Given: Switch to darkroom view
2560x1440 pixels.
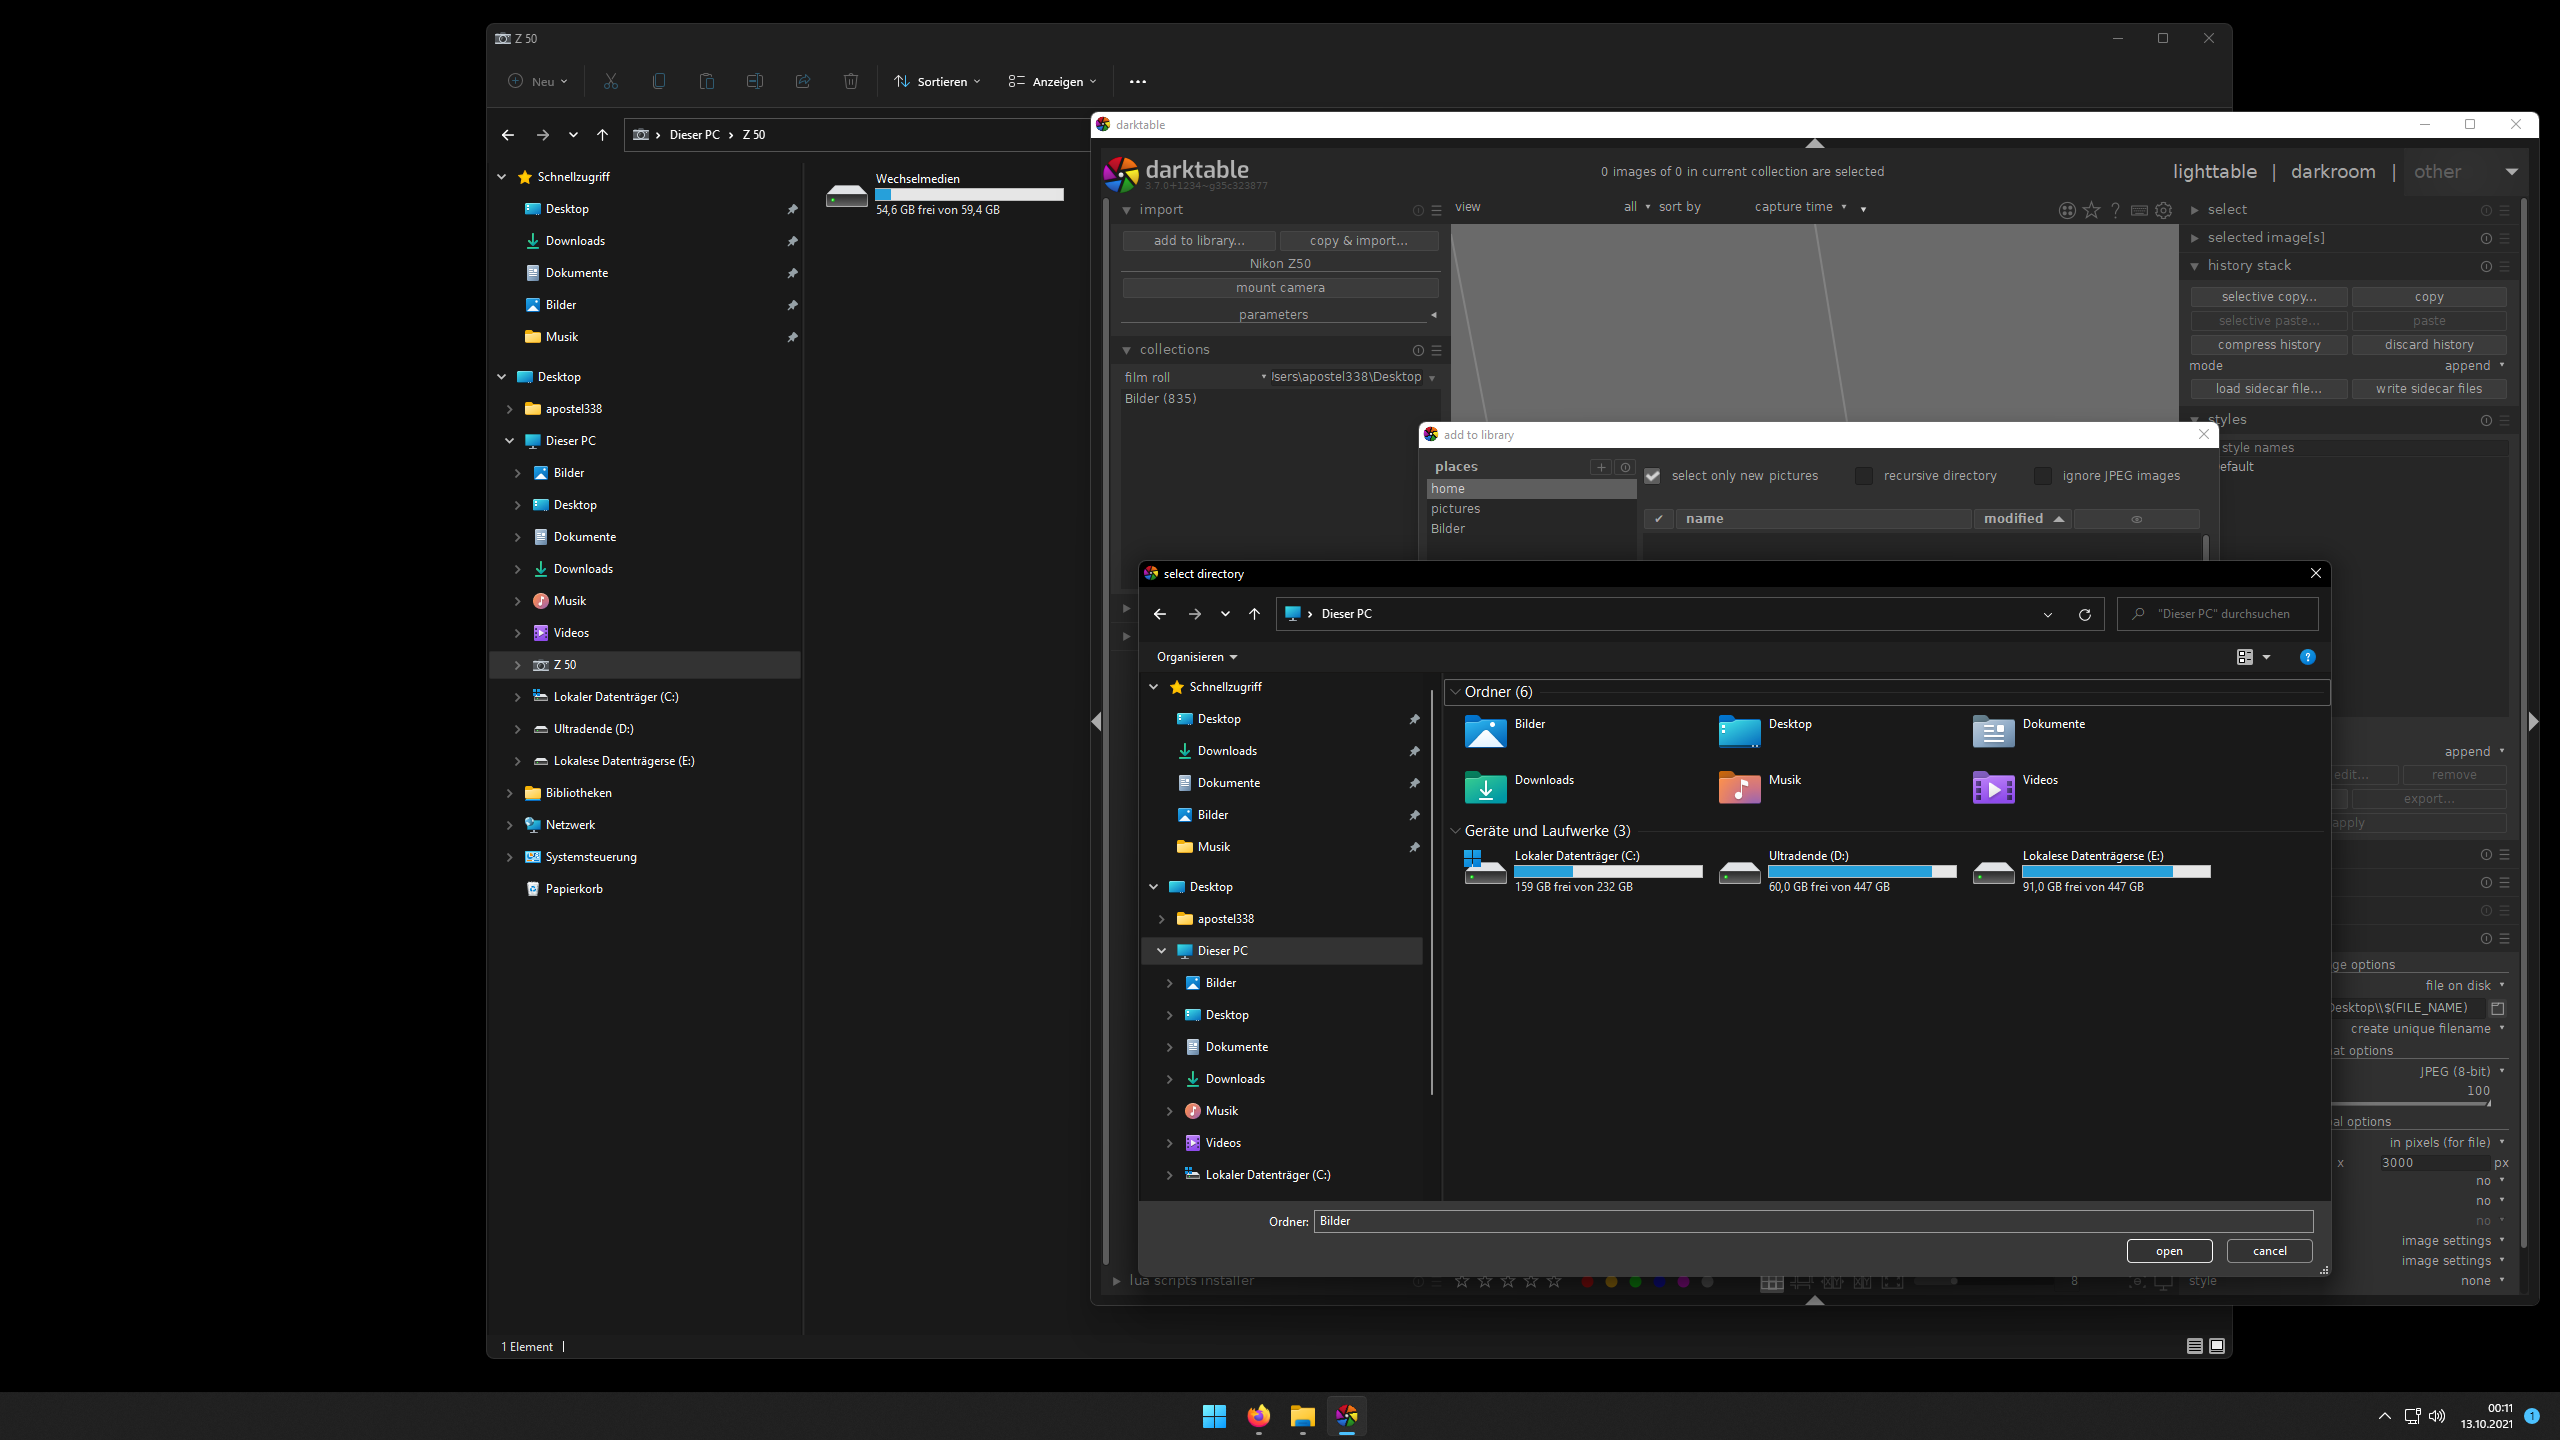Looking at the screenshot, I should tap(2333, 172).
